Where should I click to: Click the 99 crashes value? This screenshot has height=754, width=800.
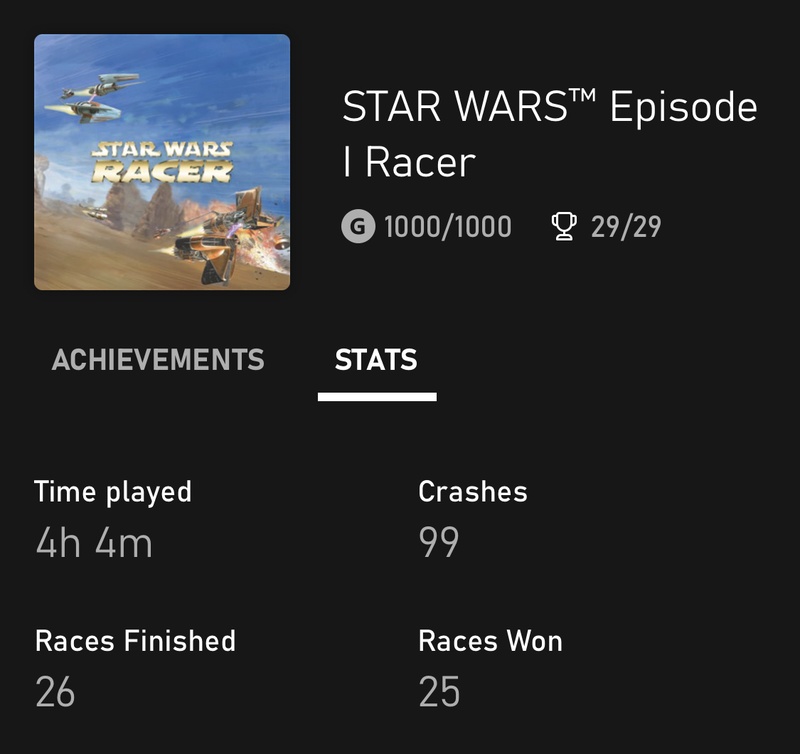pyautogui.click(x=439, y=543)
